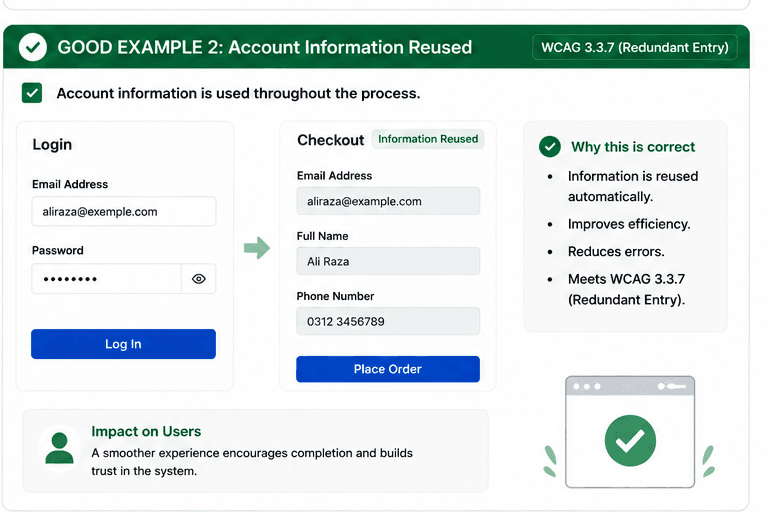Select the Checkout email address field
The height and width of the screenshot is (512, 768).
[388, 201]
